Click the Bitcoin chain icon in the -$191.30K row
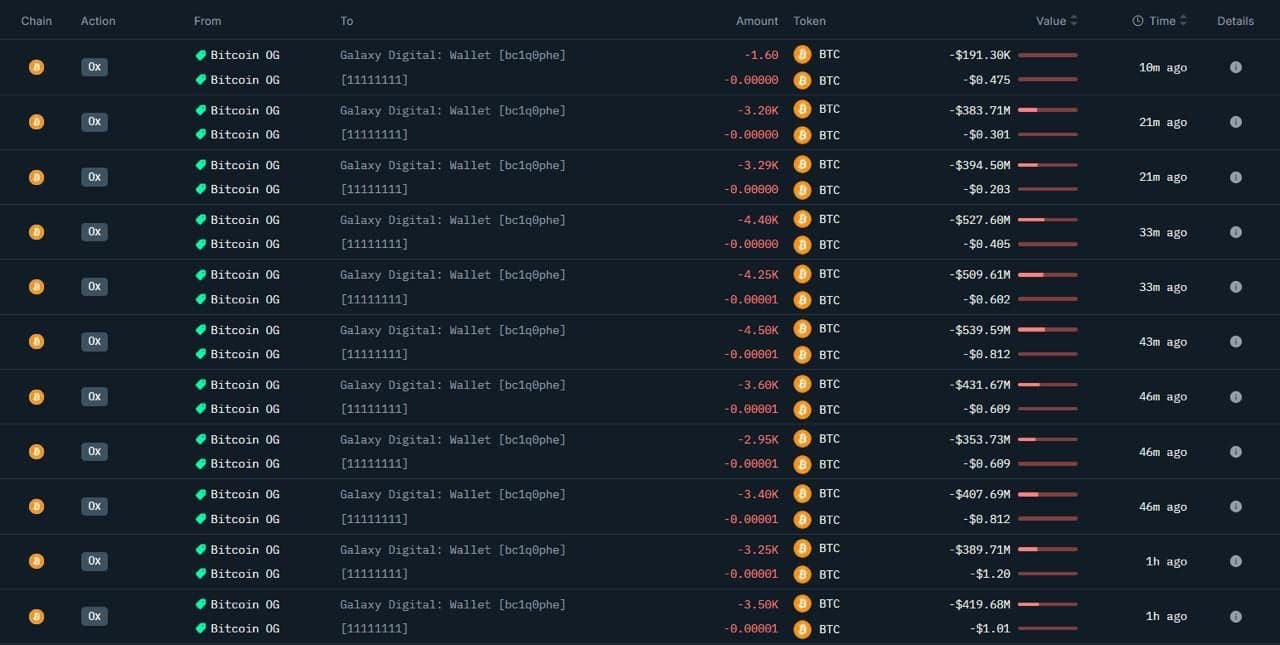This screenshot has height=645, width=1280. pos(36,67)
